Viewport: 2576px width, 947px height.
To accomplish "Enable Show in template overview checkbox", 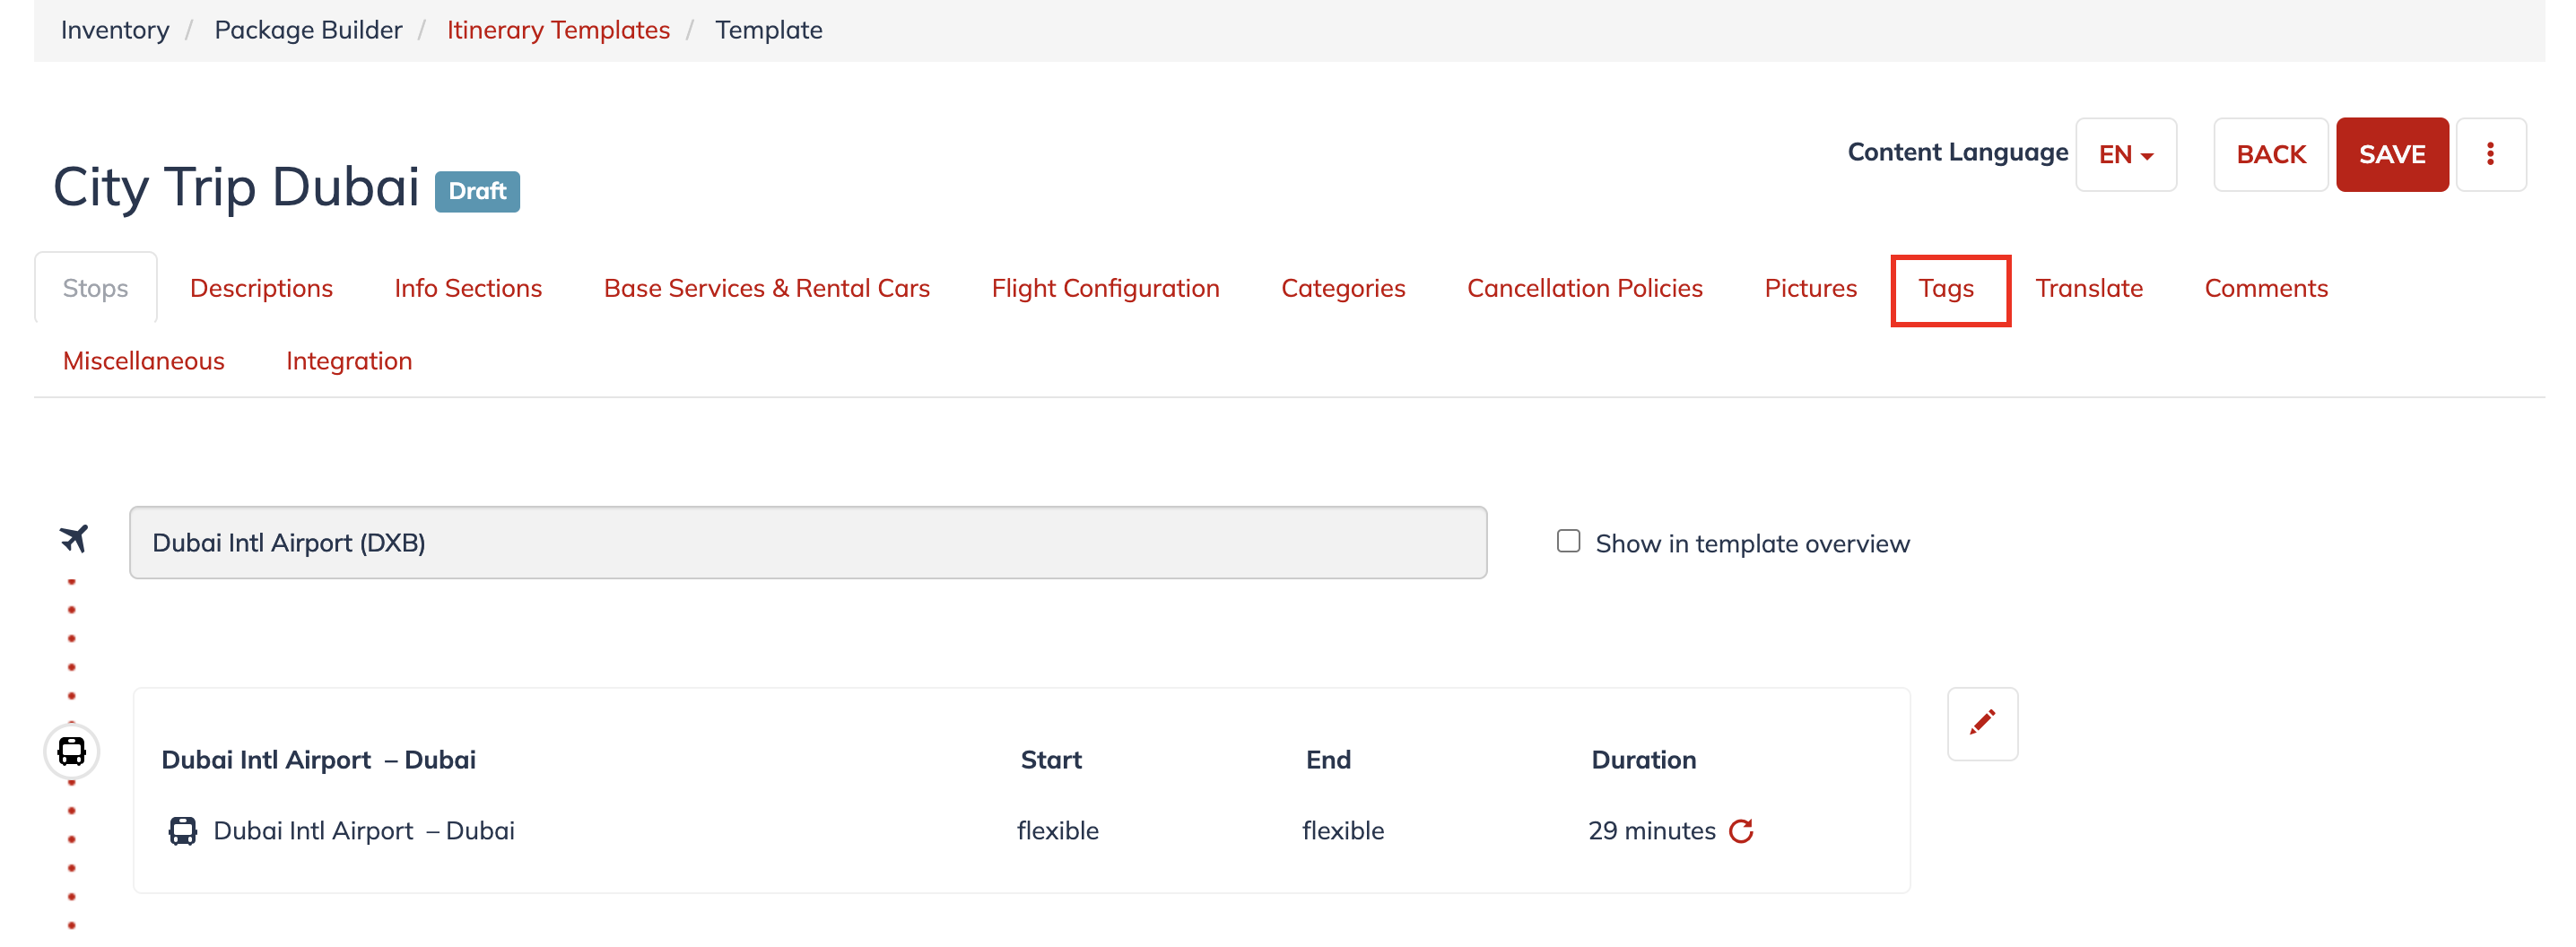I will 1568,541.
